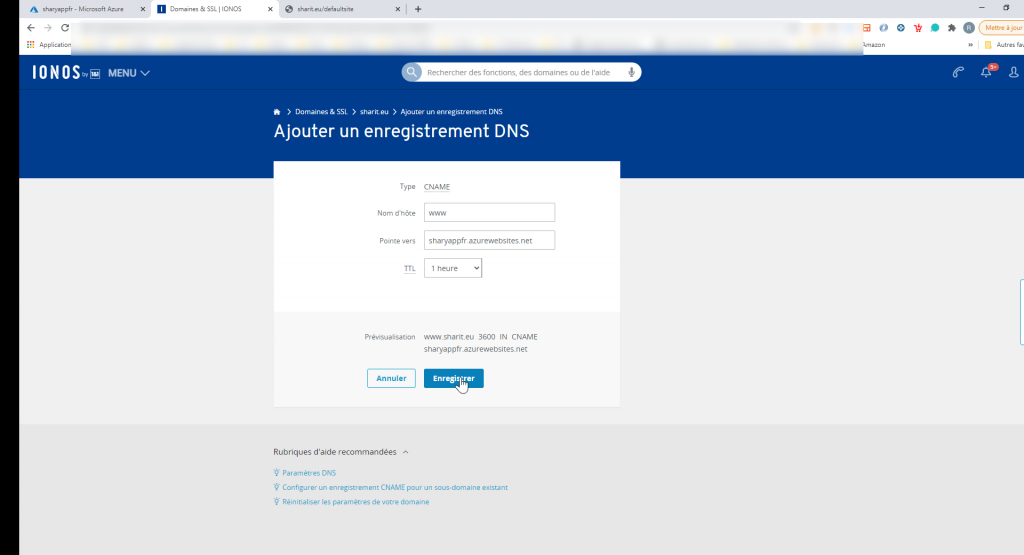The height and width of the screenshot is (555, 1024).
Task: Click the Nom d'hôte field
Action: [x=489, y=212]
